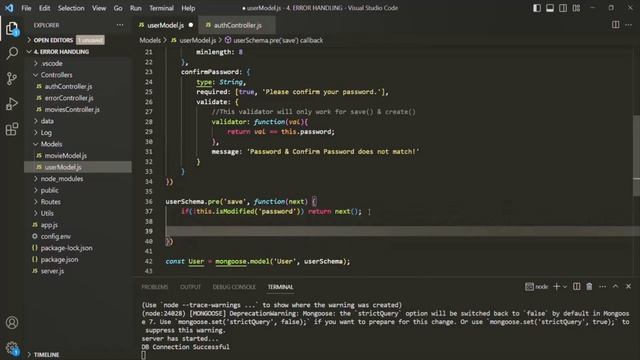This screenshot has height=360, width=640.
Task: Open app.js in the Explorer
Action: 78,225
